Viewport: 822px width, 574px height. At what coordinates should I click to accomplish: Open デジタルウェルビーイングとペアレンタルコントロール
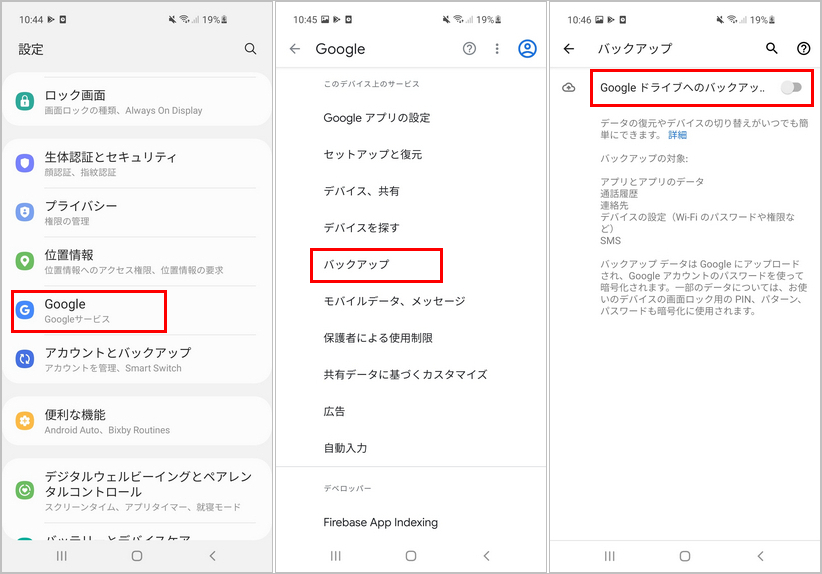[137, 491]
